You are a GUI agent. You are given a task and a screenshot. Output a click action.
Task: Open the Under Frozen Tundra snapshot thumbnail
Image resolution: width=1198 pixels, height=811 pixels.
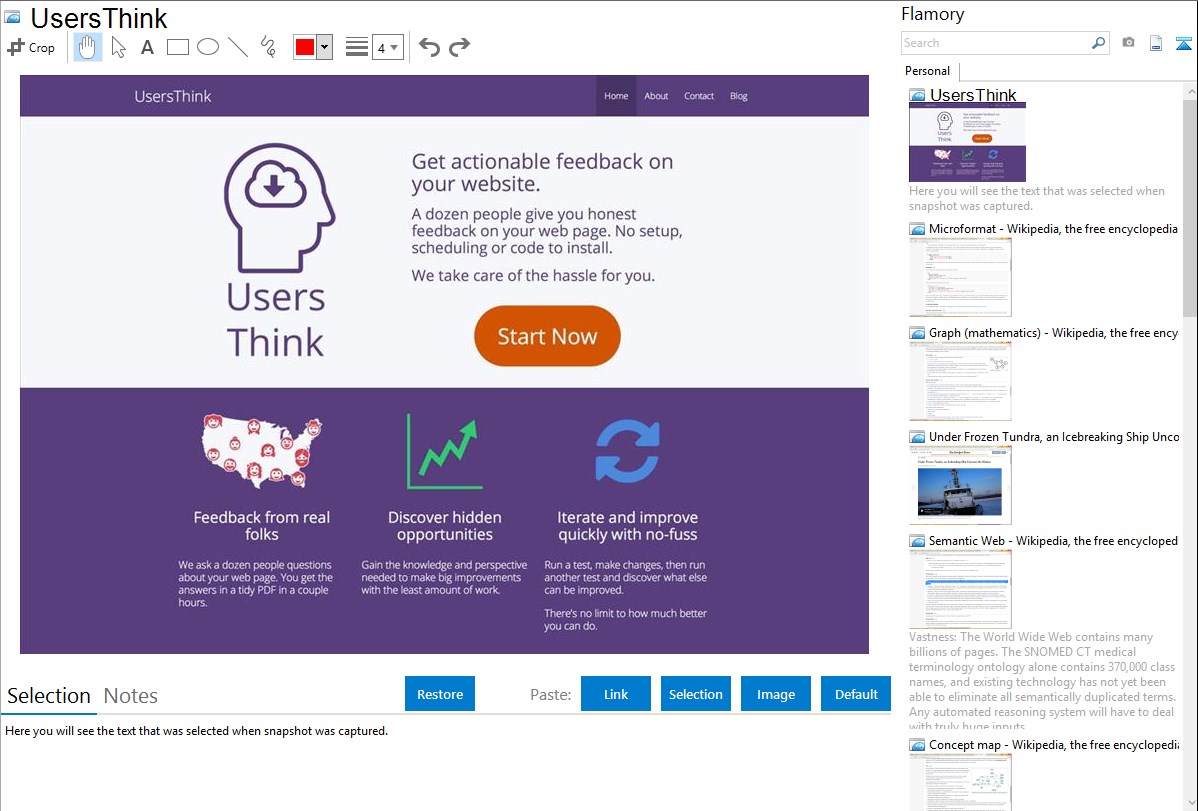960,485
